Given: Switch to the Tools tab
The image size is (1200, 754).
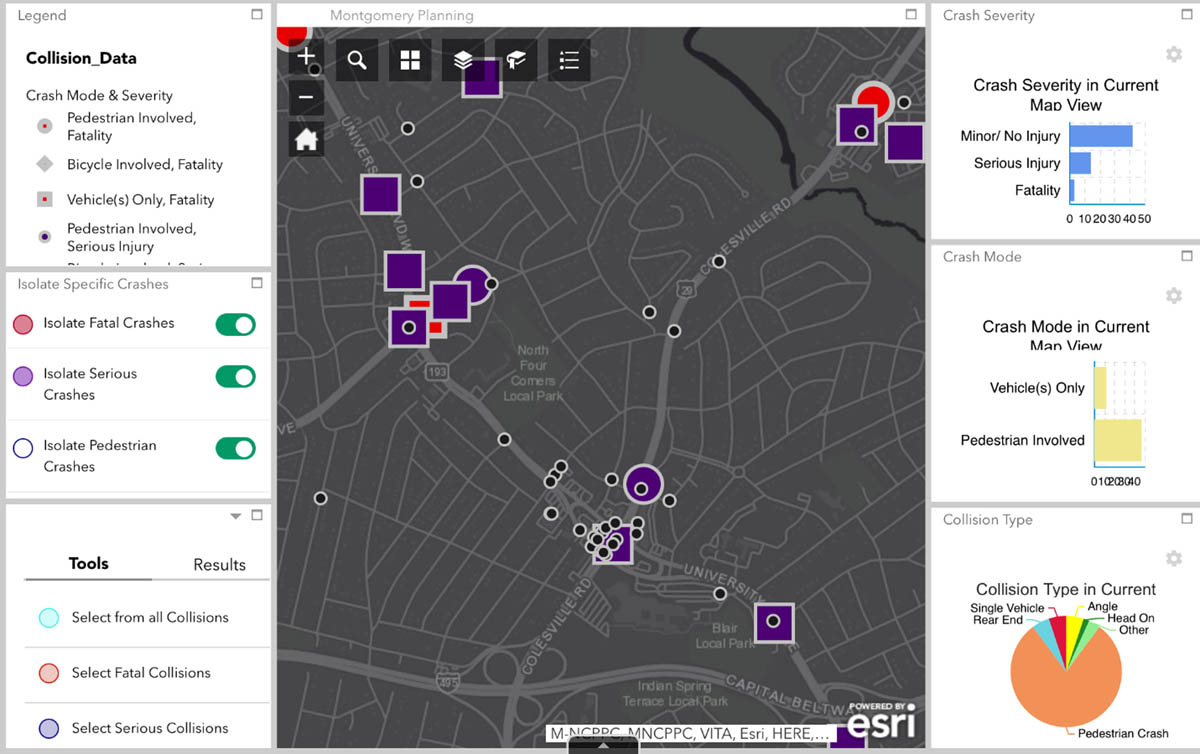Looking at the screenshot, I should pyautogui.click(x=88, y=564).
